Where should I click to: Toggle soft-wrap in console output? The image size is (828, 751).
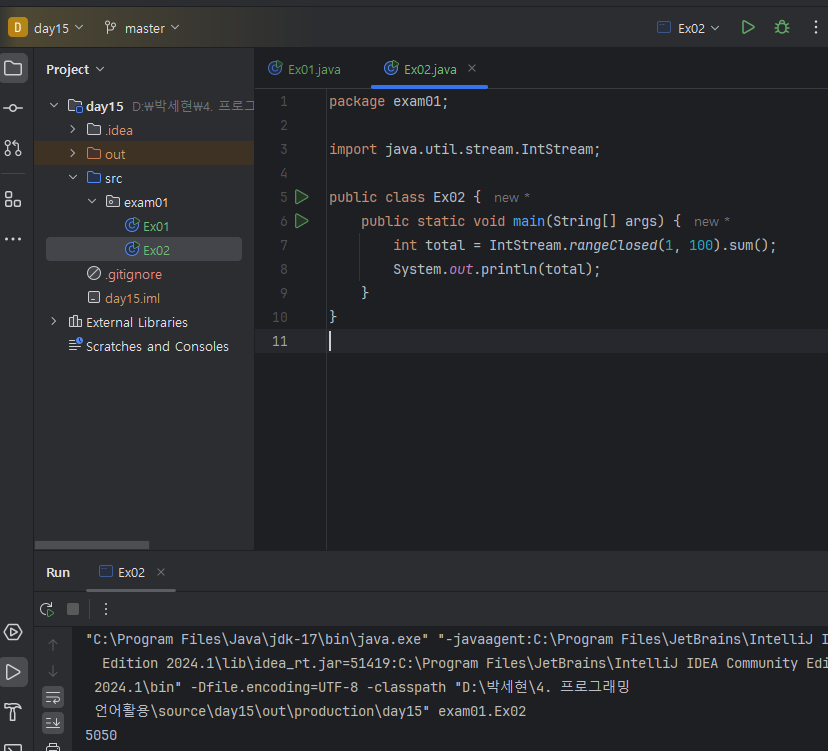pos(53,697)
